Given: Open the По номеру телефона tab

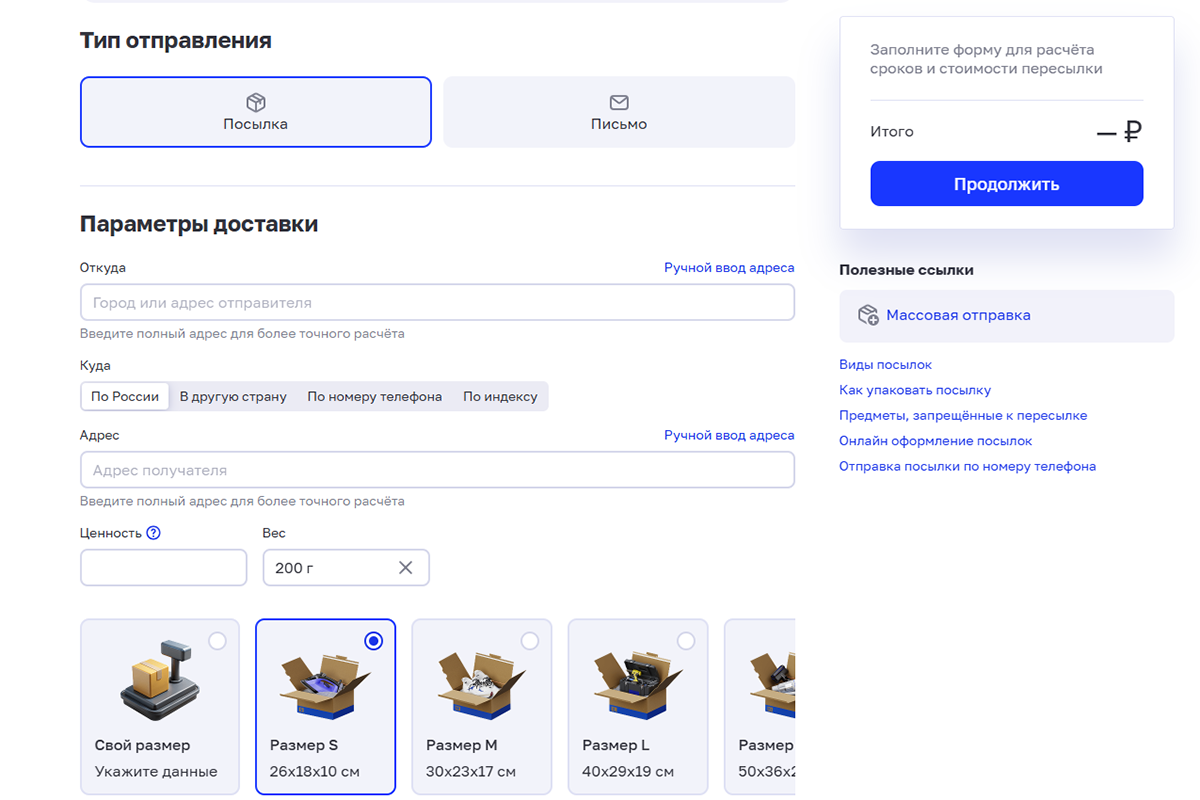Looking at the screenshot, I should click(375, 396).
